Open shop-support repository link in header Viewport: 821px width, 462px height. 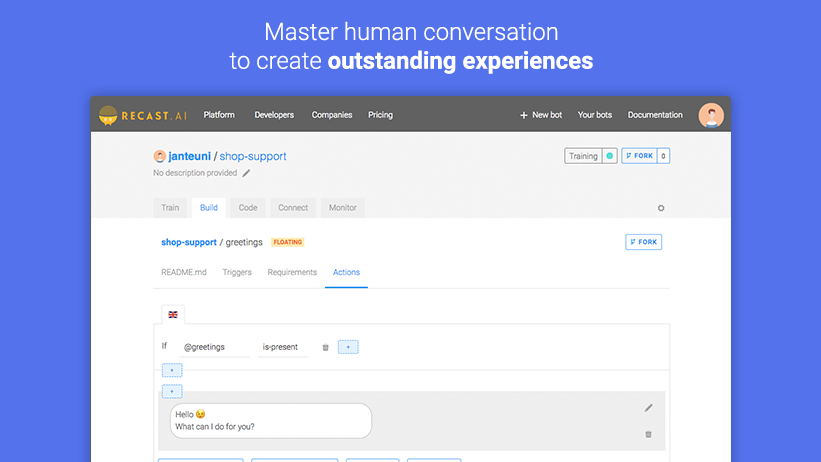pyautogui.click(x=253, y=156)
